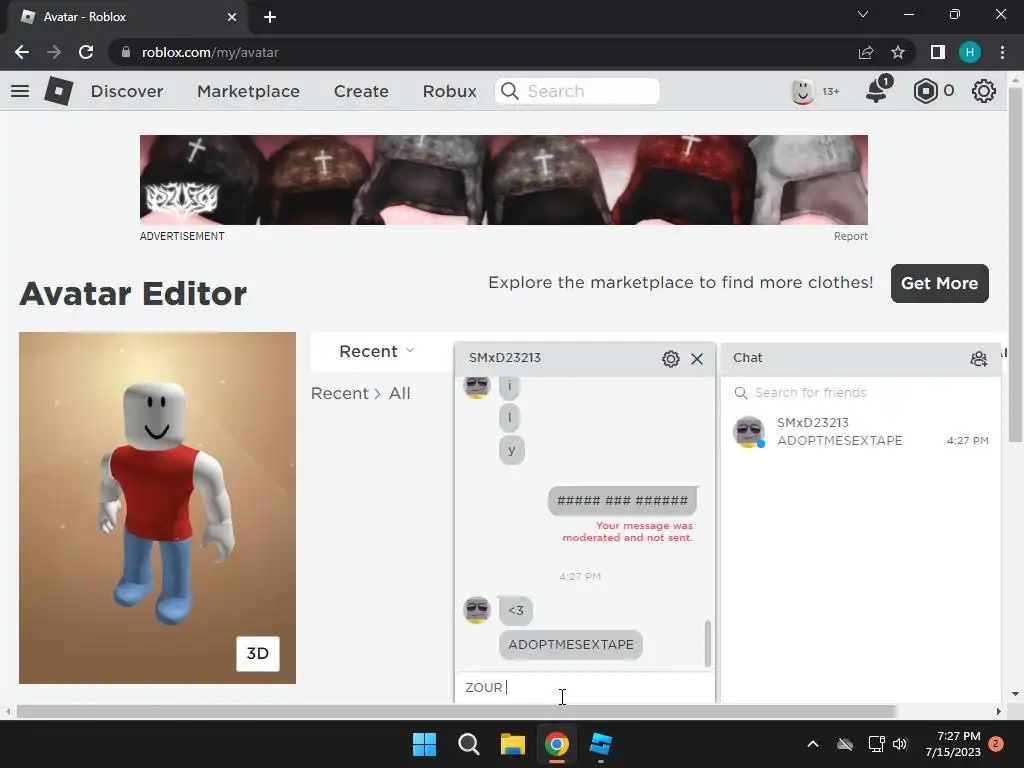Viewport: 1024px width, 768px height.
Task: Open the SMxD23213 conversation in chat list
Action: [x=861, y=432]
